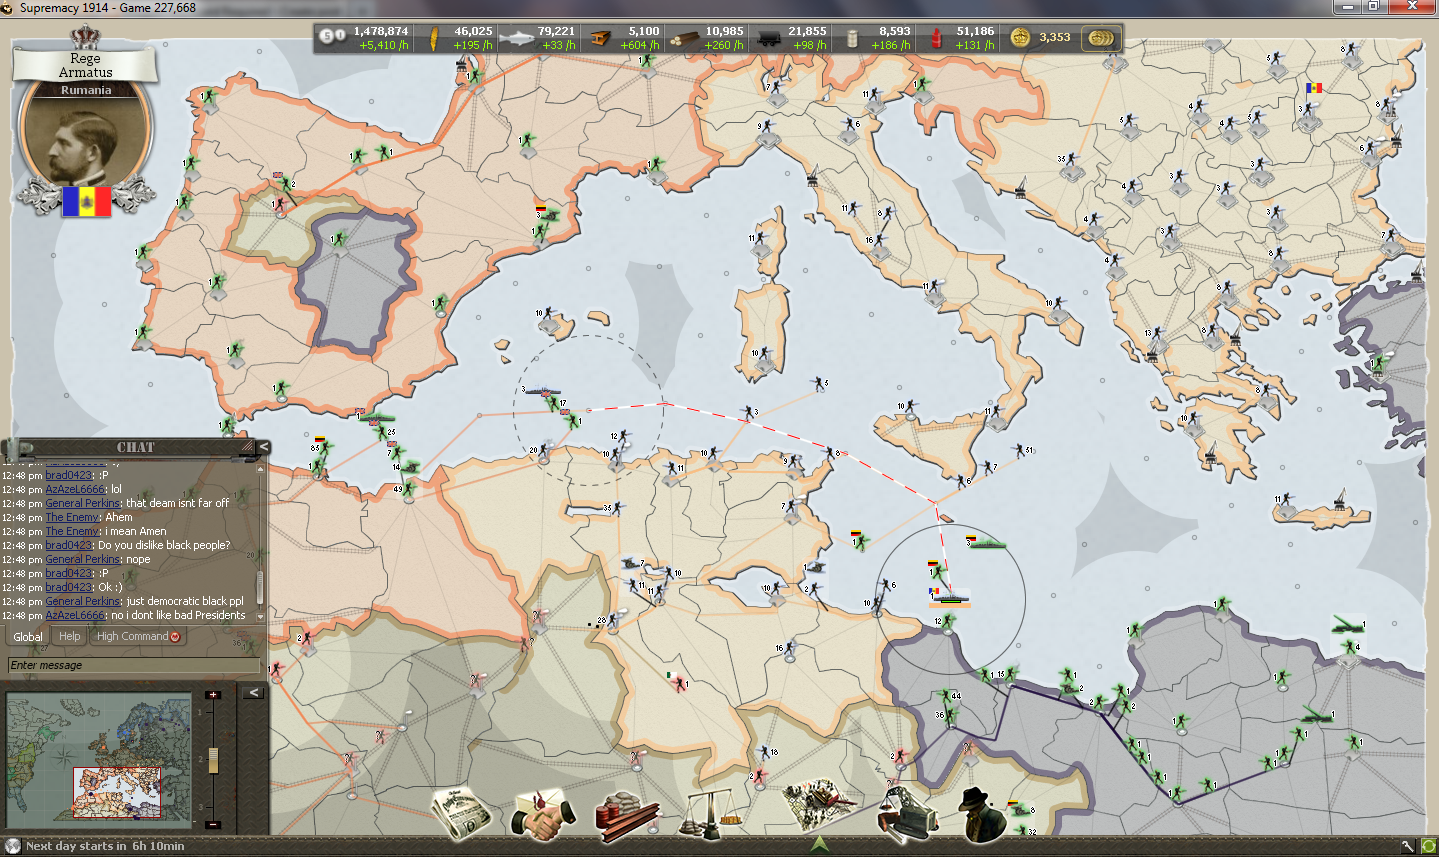Click the chat scrollbar thumb
This screenshot has width=1439, height=857.
(261, 587)
